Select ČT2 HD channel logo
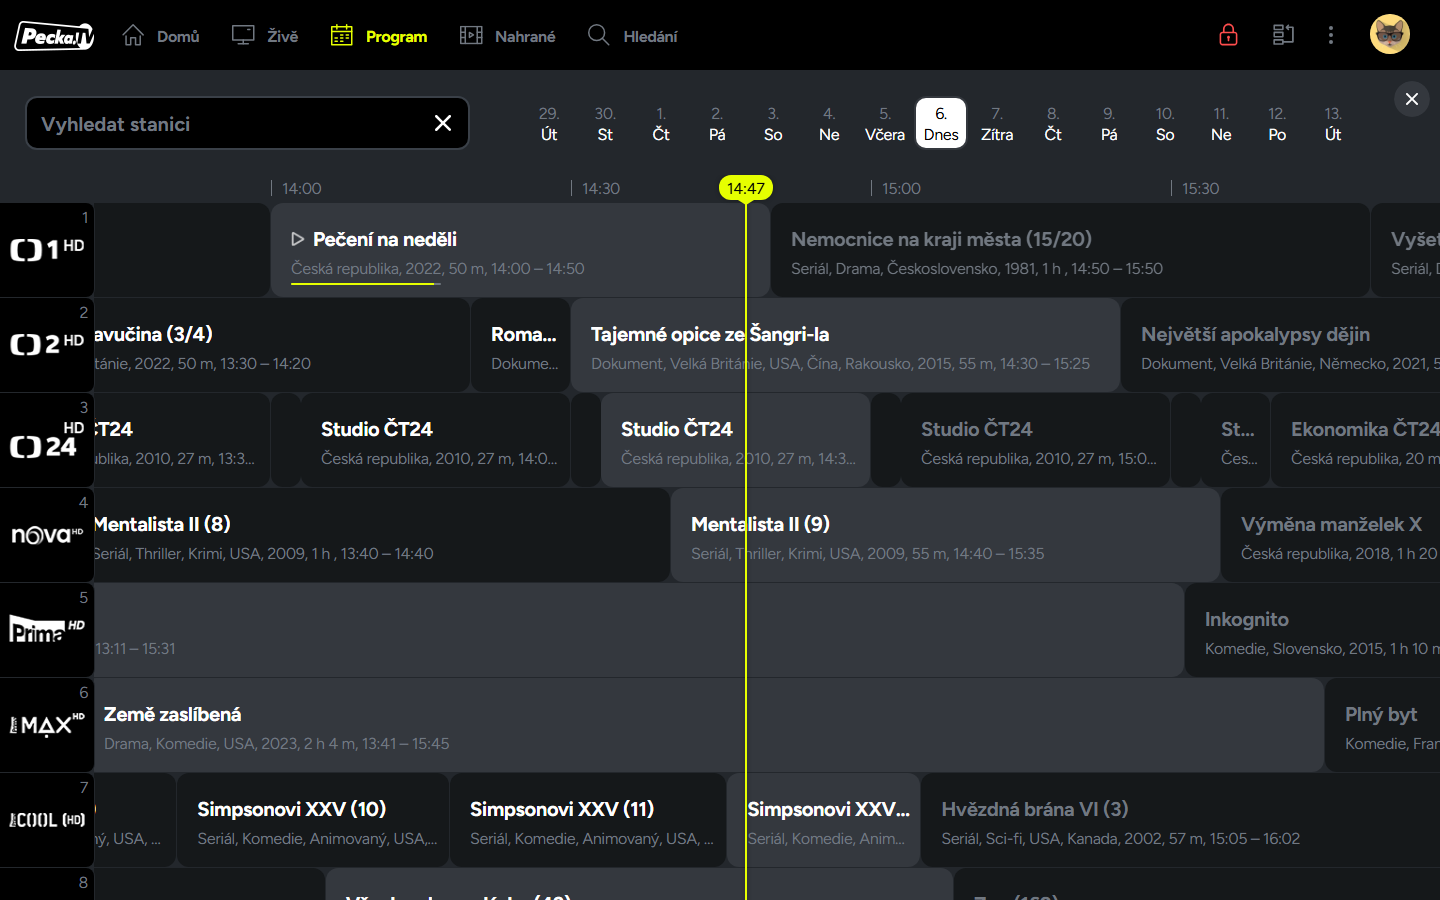Viewport: 1440px width, 900px height. coord(47,345)
